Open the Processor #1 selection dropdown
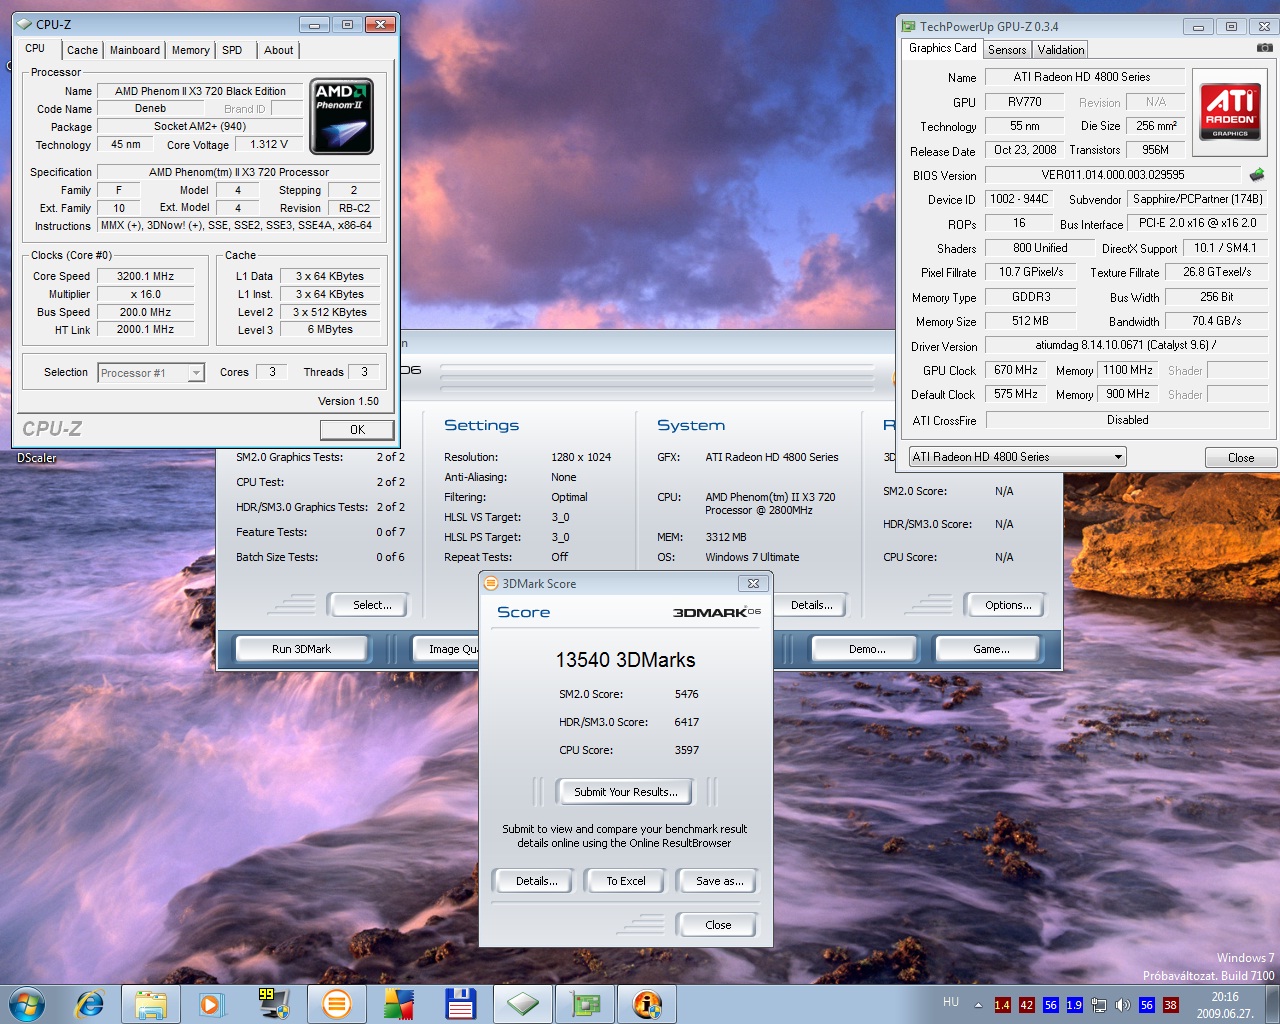 (x=151, y=373)
